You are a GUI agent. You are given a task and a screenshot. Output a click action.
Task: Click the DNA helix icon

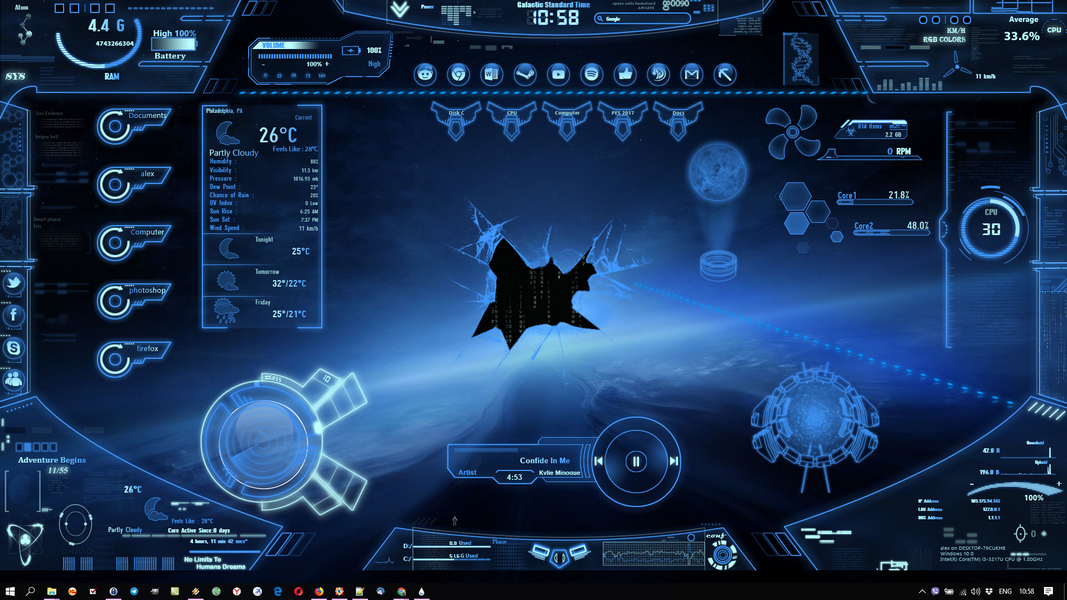click(x=801, y=58)
